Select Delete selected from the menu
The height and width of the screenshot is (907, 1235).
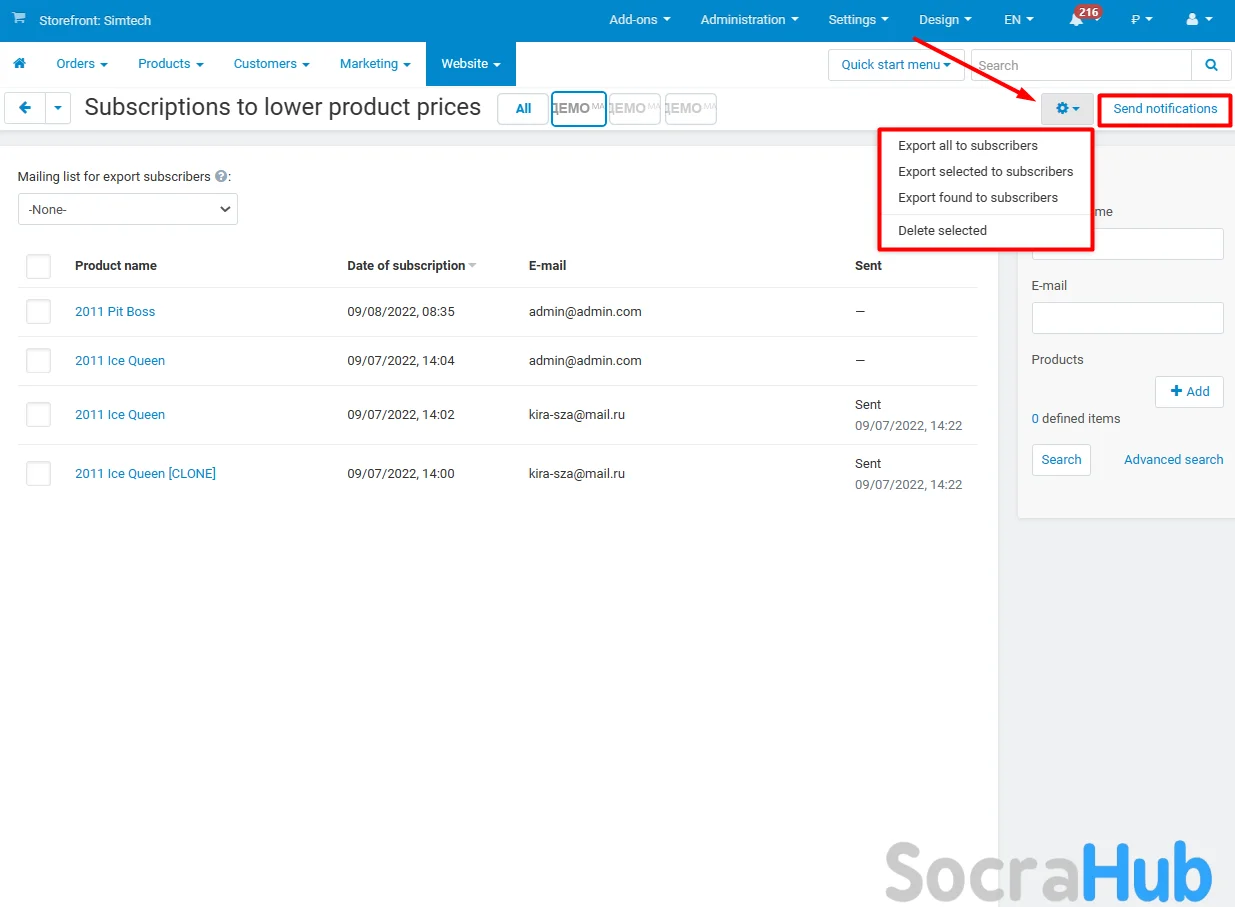[x=942, y=231]
